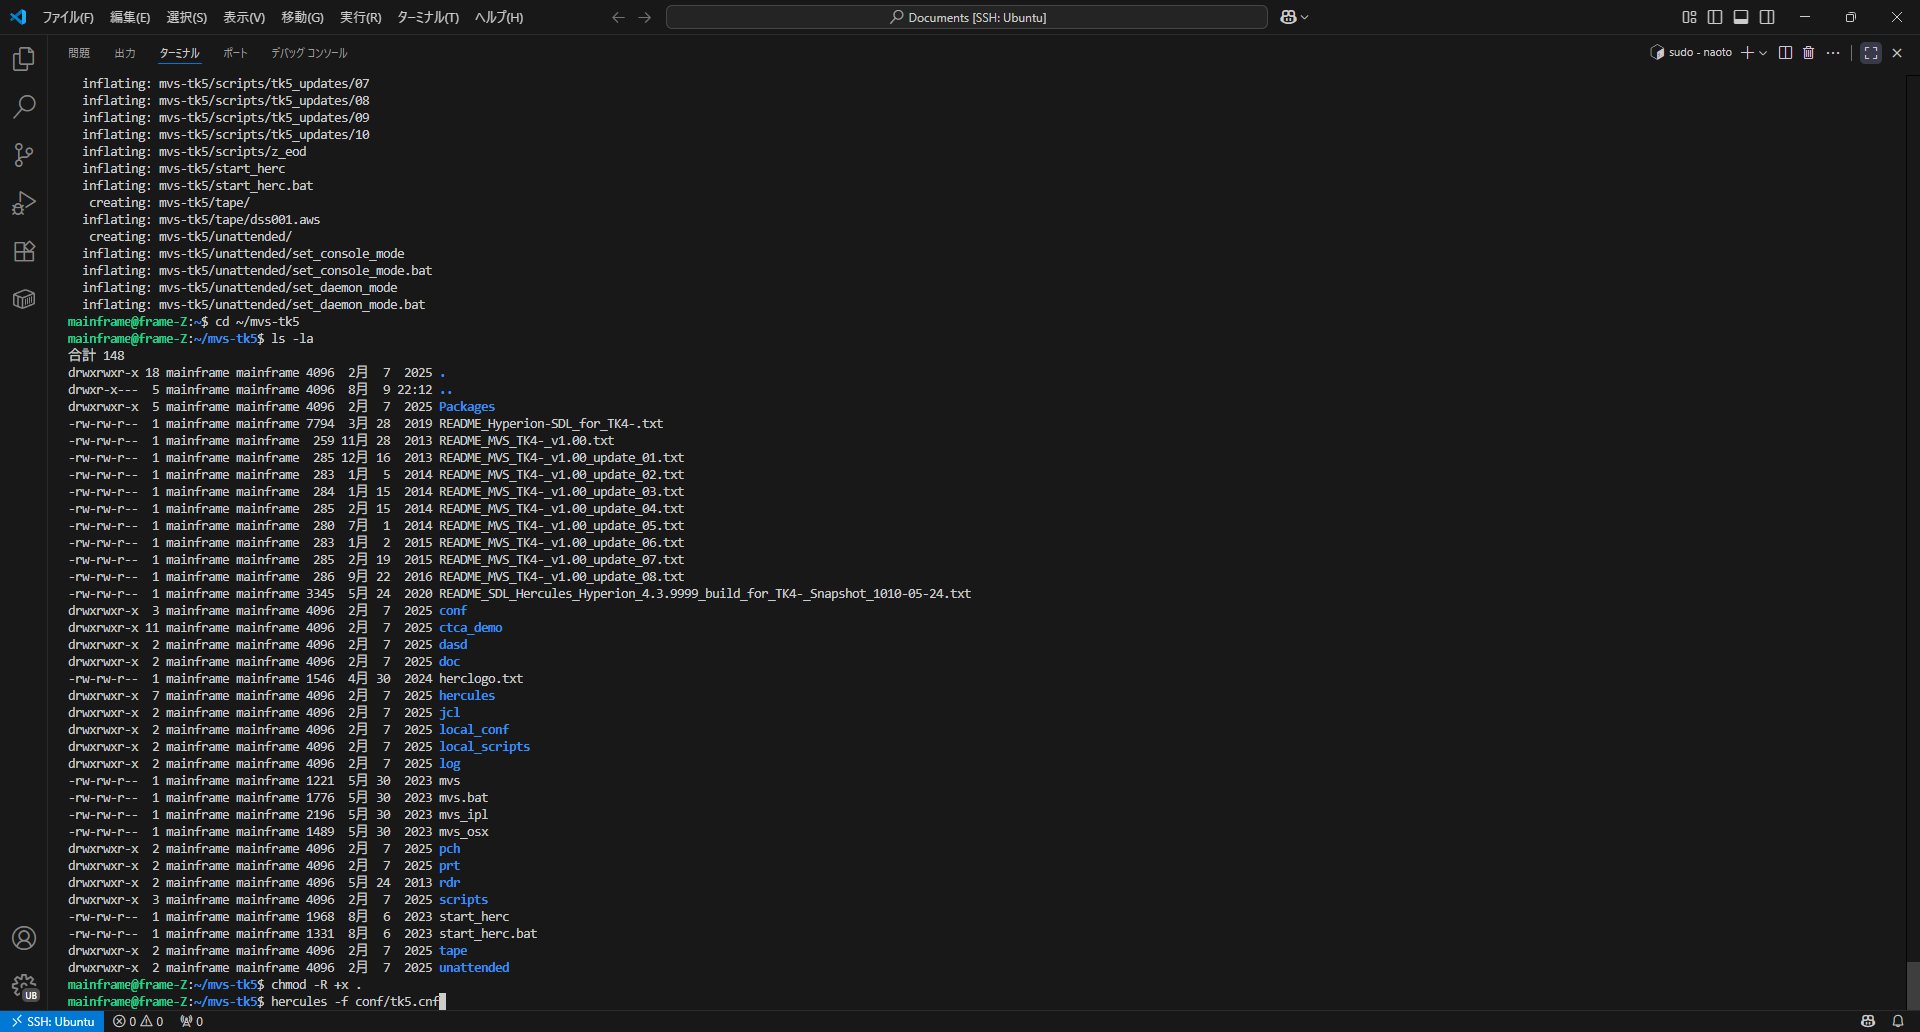
Task: Open the 実行(R) menu
Action: 360,17
